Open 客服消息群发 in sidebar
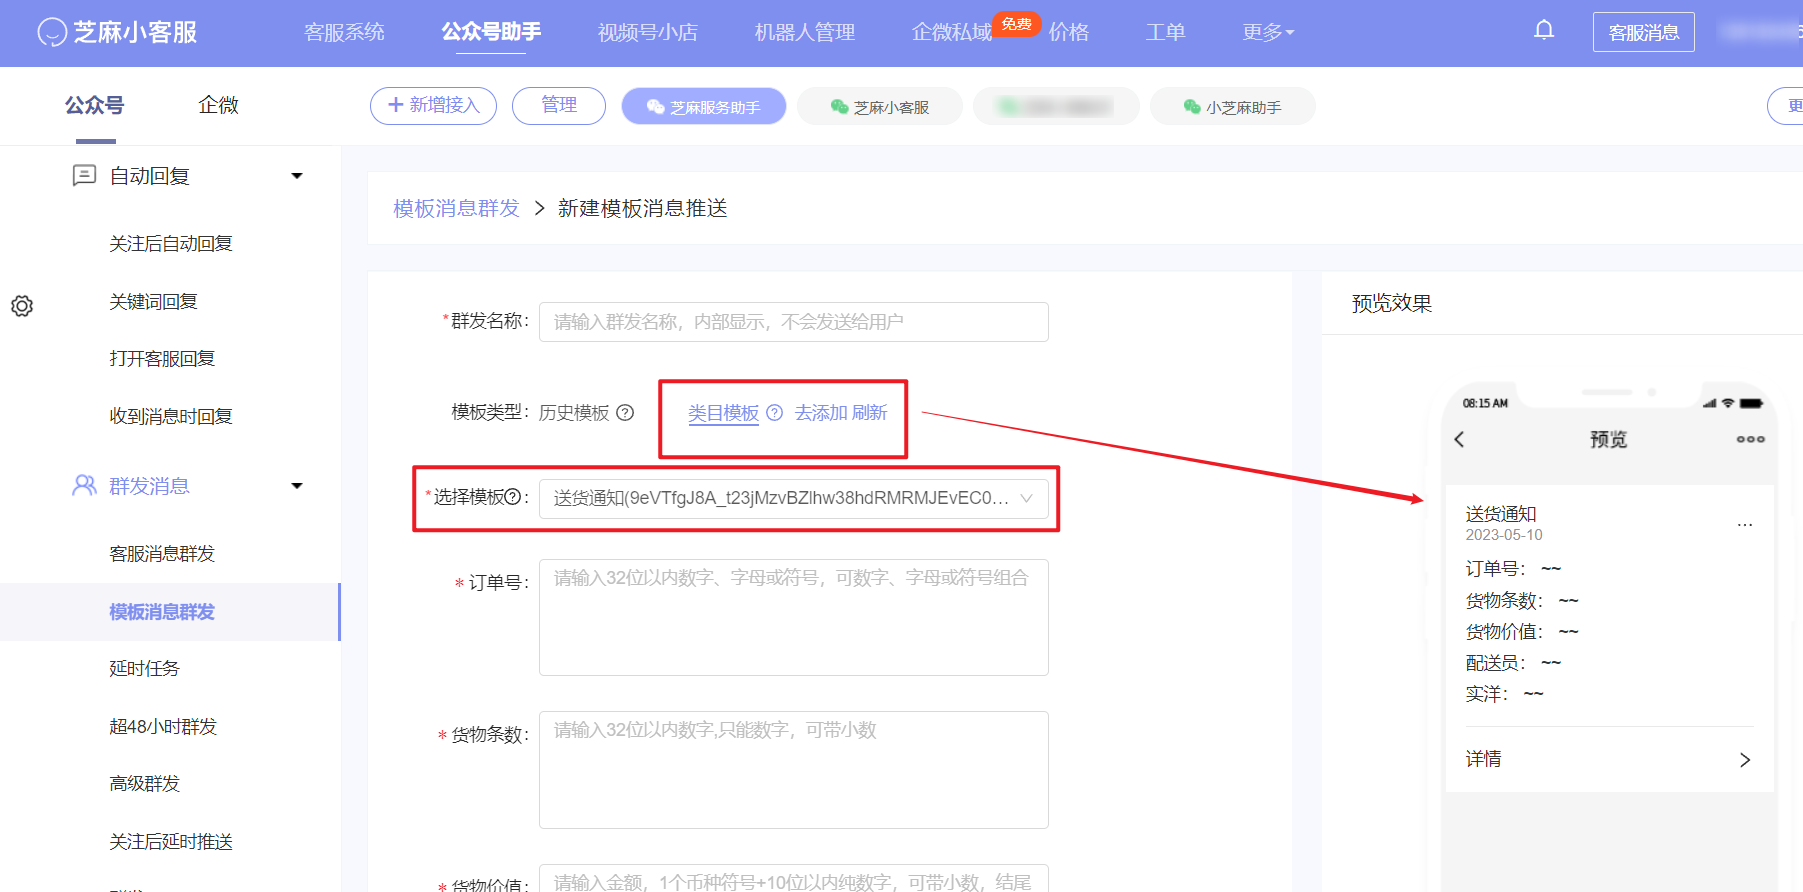This screenshot has width=1803, height=892. point(162,554)
